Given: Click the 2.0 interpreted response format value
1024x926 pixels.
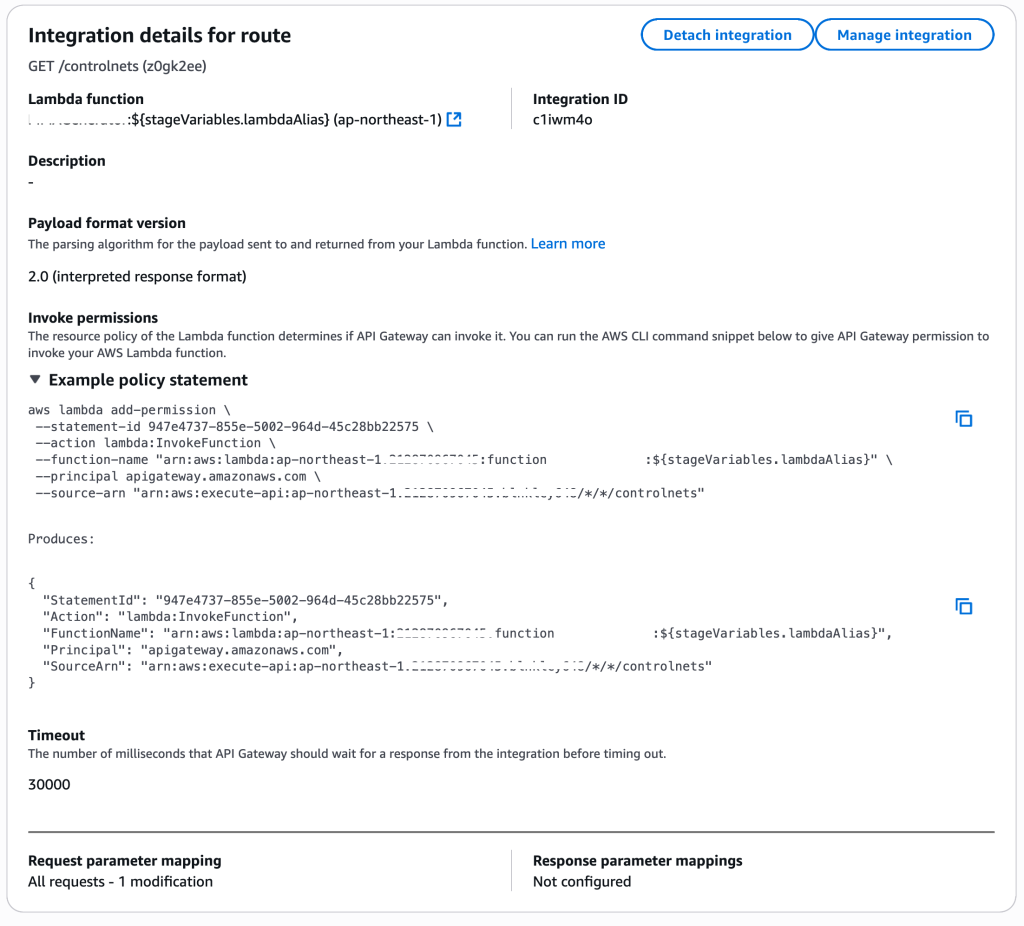Looking at the screenshot, I should (x=137, y=276).
